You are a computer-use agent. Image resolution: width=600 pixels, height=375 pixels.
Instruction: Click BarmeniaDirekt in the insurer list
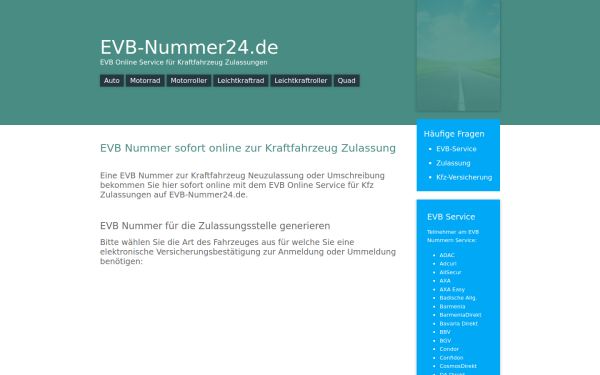(460, 315)
